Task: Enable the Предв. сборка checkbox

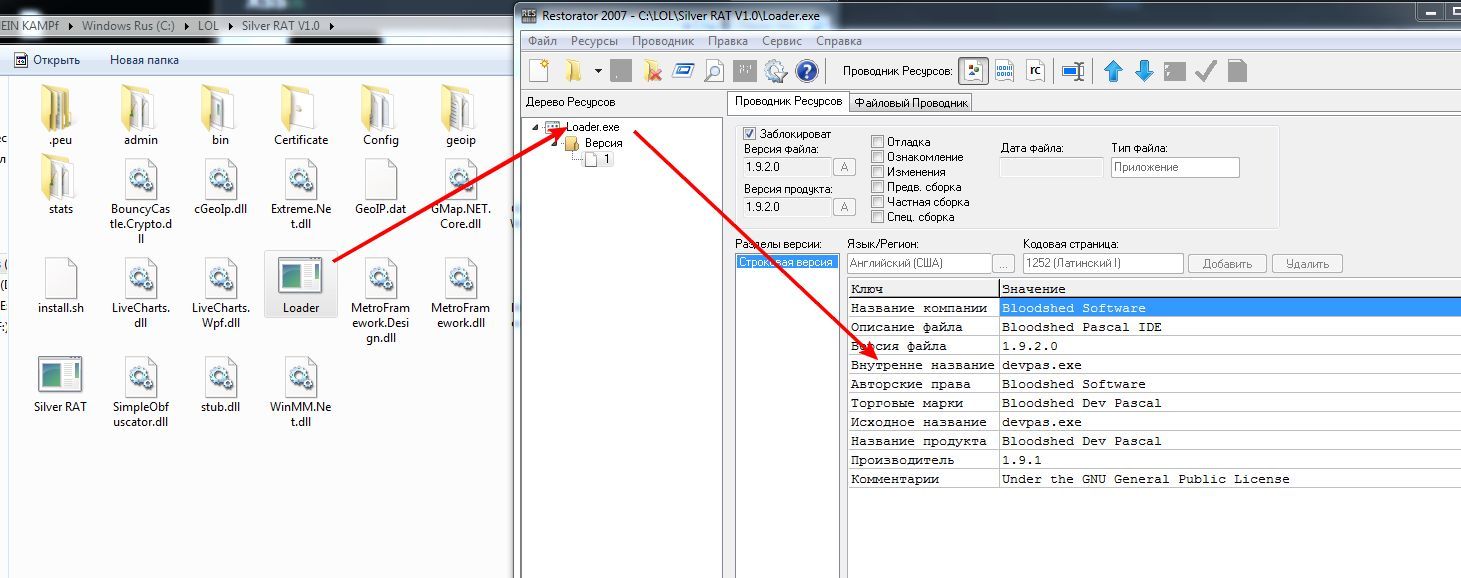Action: tap(877, 187)
